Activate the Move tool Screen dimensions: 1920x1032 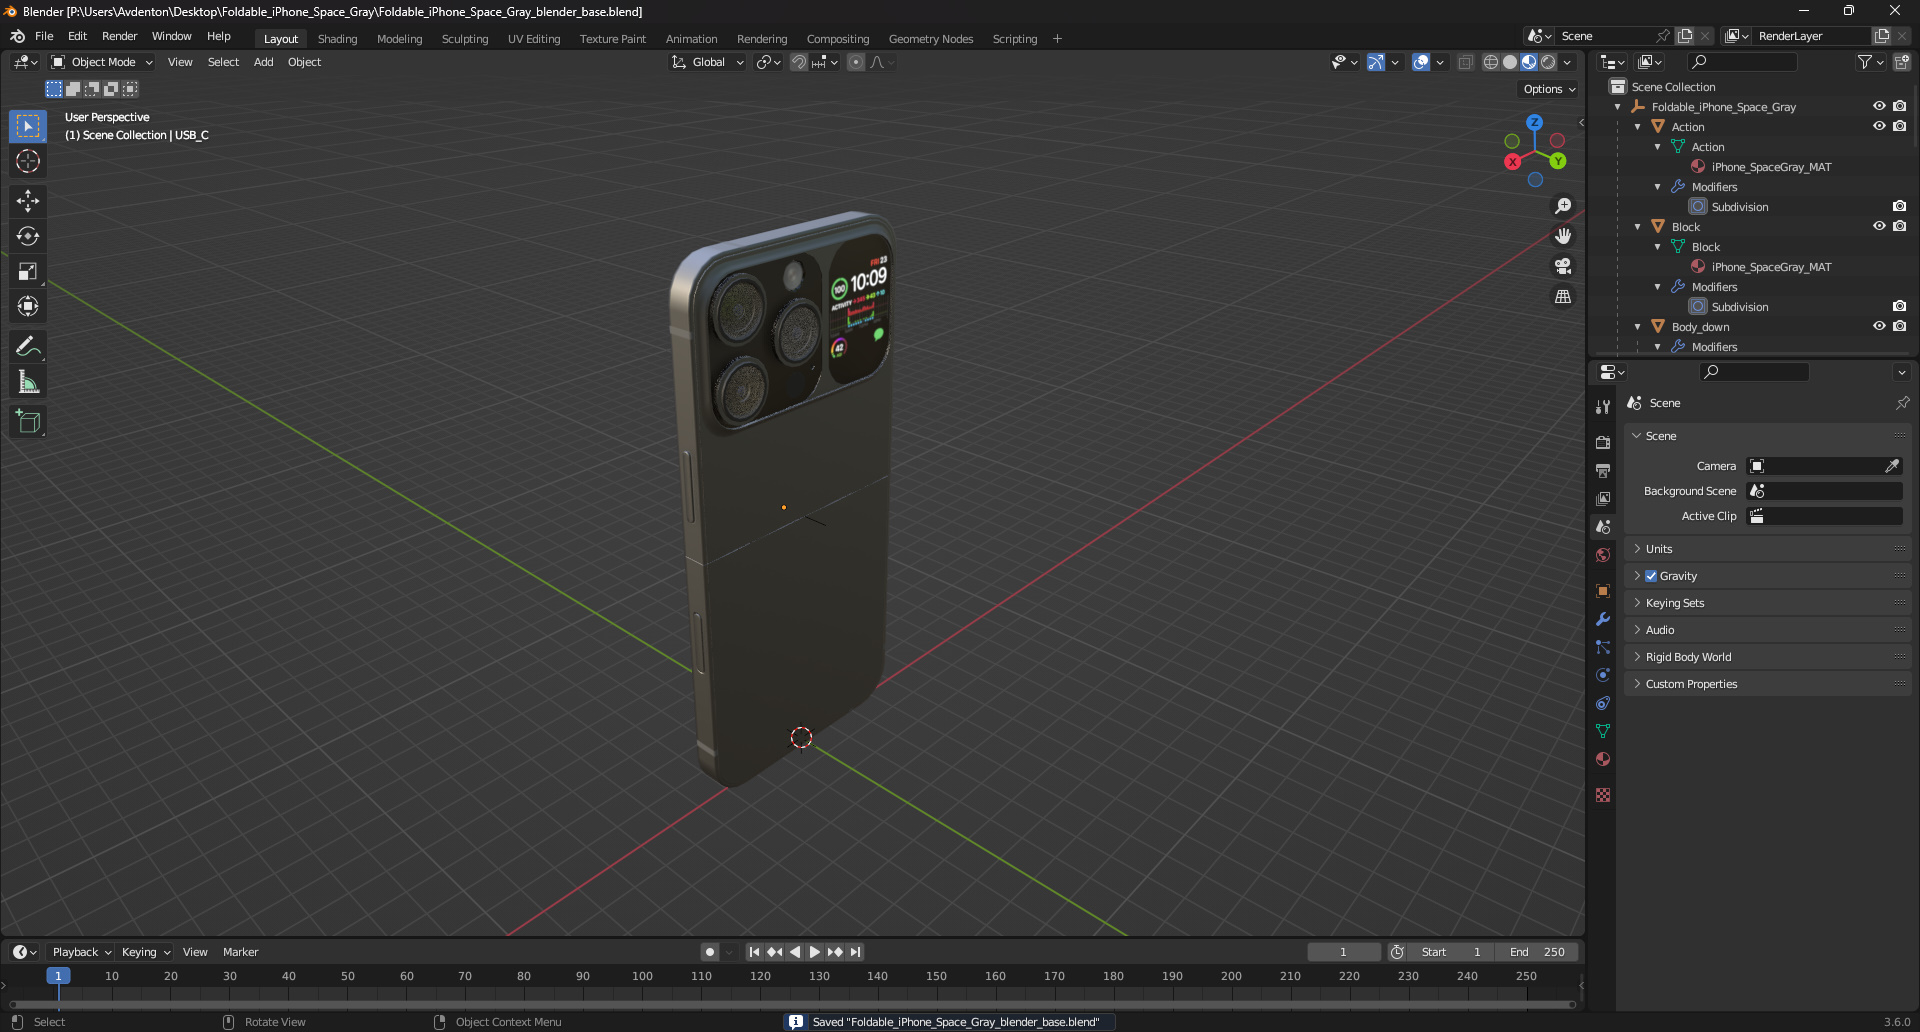tap(28, 201)
